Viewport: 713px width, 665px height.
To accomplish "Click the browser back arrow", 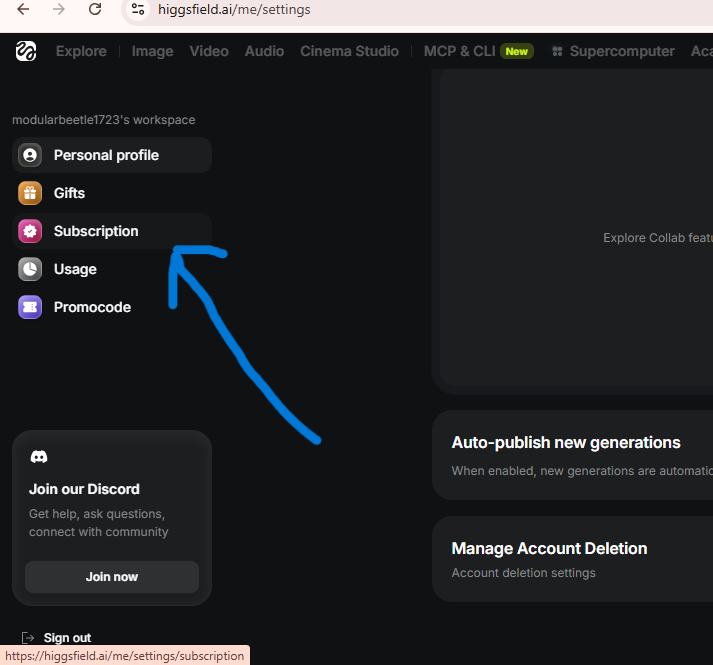I will 23,9.
